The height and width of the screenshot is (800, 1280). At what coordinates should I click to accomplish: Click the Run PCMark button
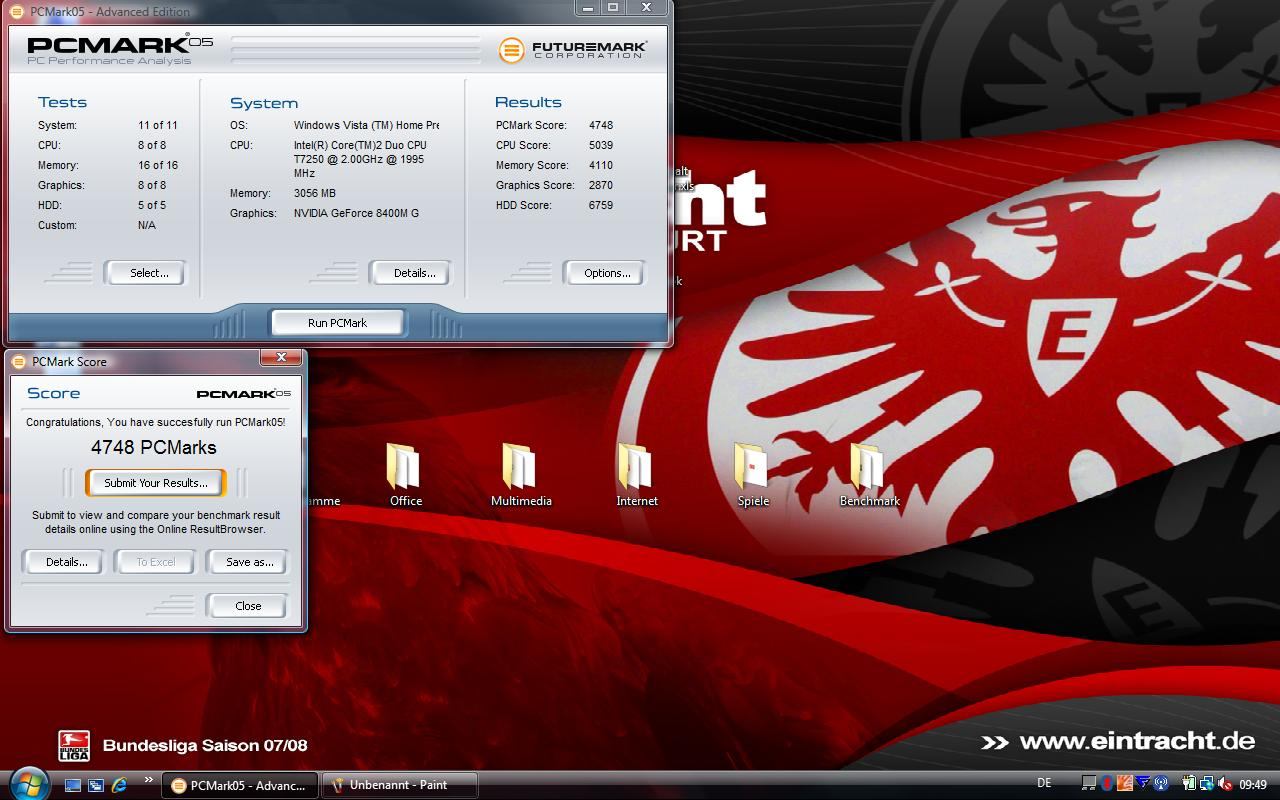(337, 323)
